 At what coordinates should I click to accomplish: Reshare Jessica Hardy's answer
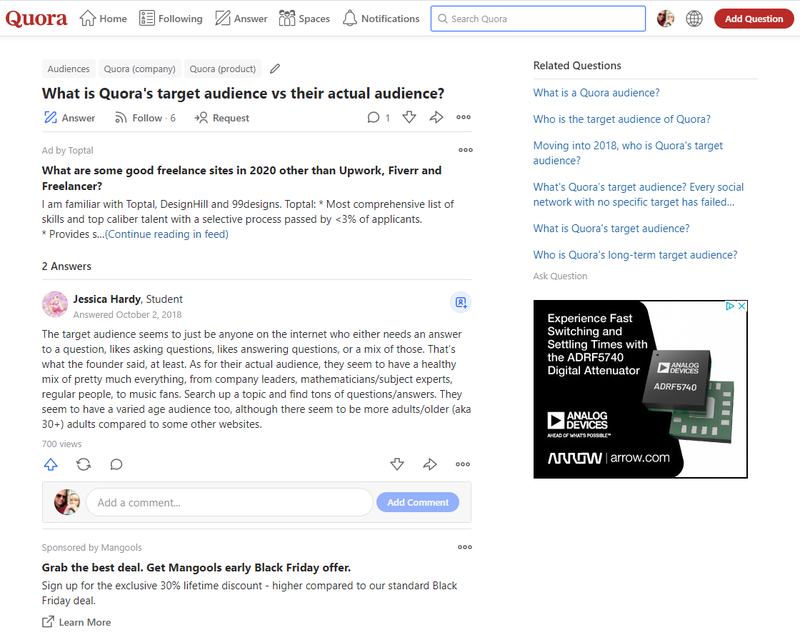84,464
